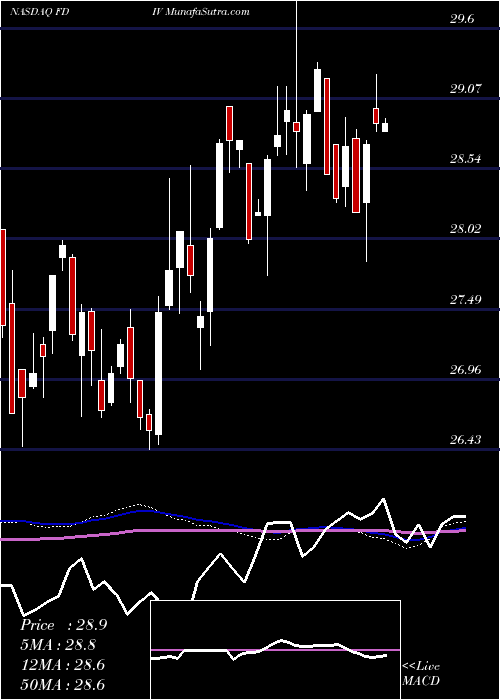Click the <<Live MACD label

[x=421, y=674]
